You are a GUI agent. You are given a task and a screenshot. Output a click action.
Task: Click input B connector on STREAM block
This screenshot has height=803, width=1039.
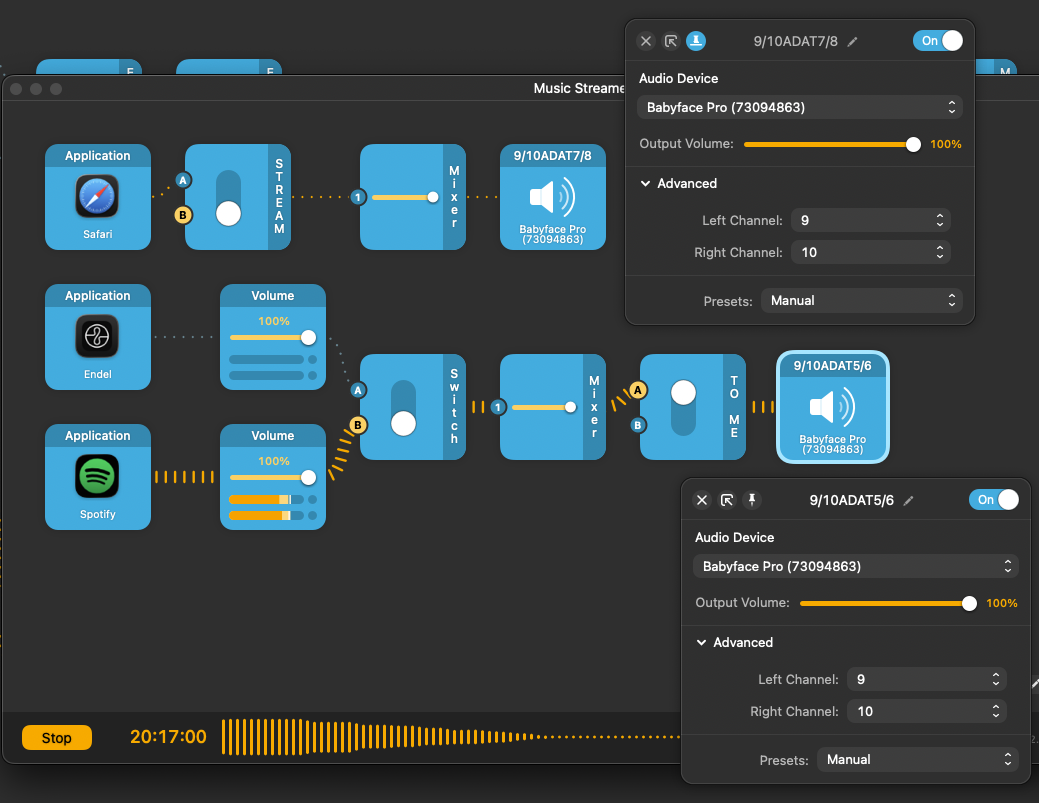(x=183, y=215)
